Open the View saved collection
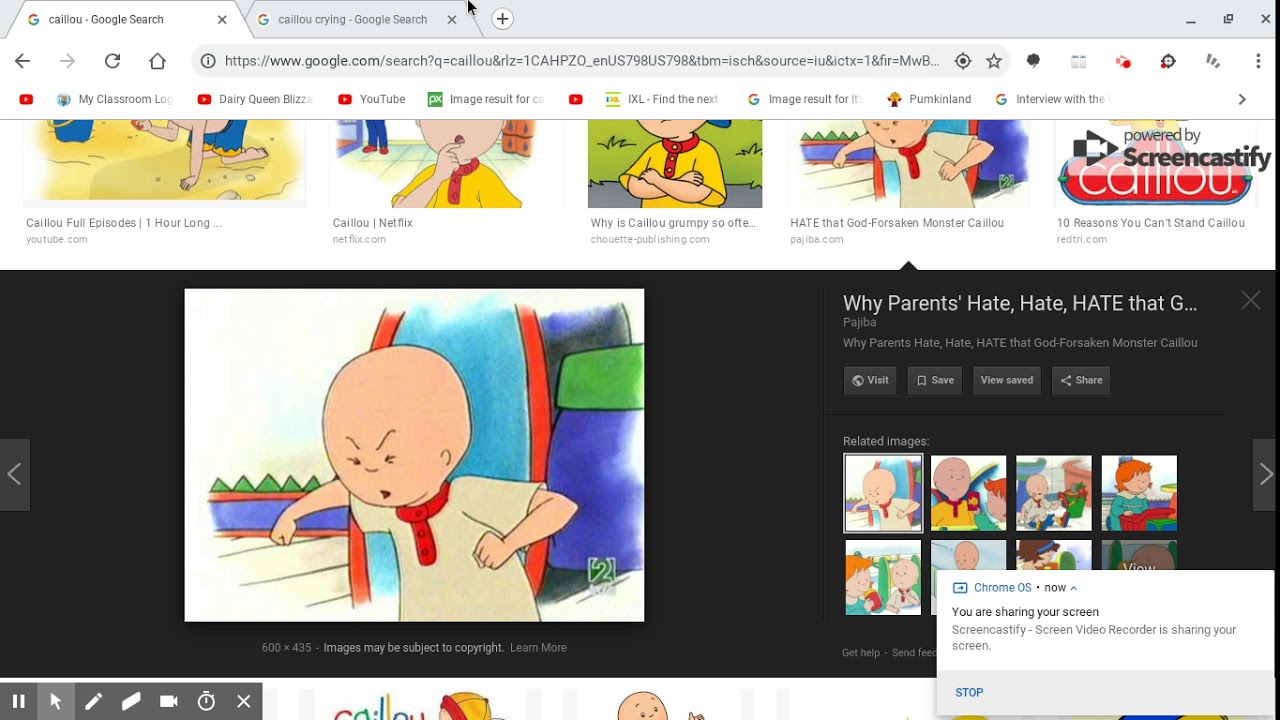The image size is (1280, 720). click(x=1007, y=380)
